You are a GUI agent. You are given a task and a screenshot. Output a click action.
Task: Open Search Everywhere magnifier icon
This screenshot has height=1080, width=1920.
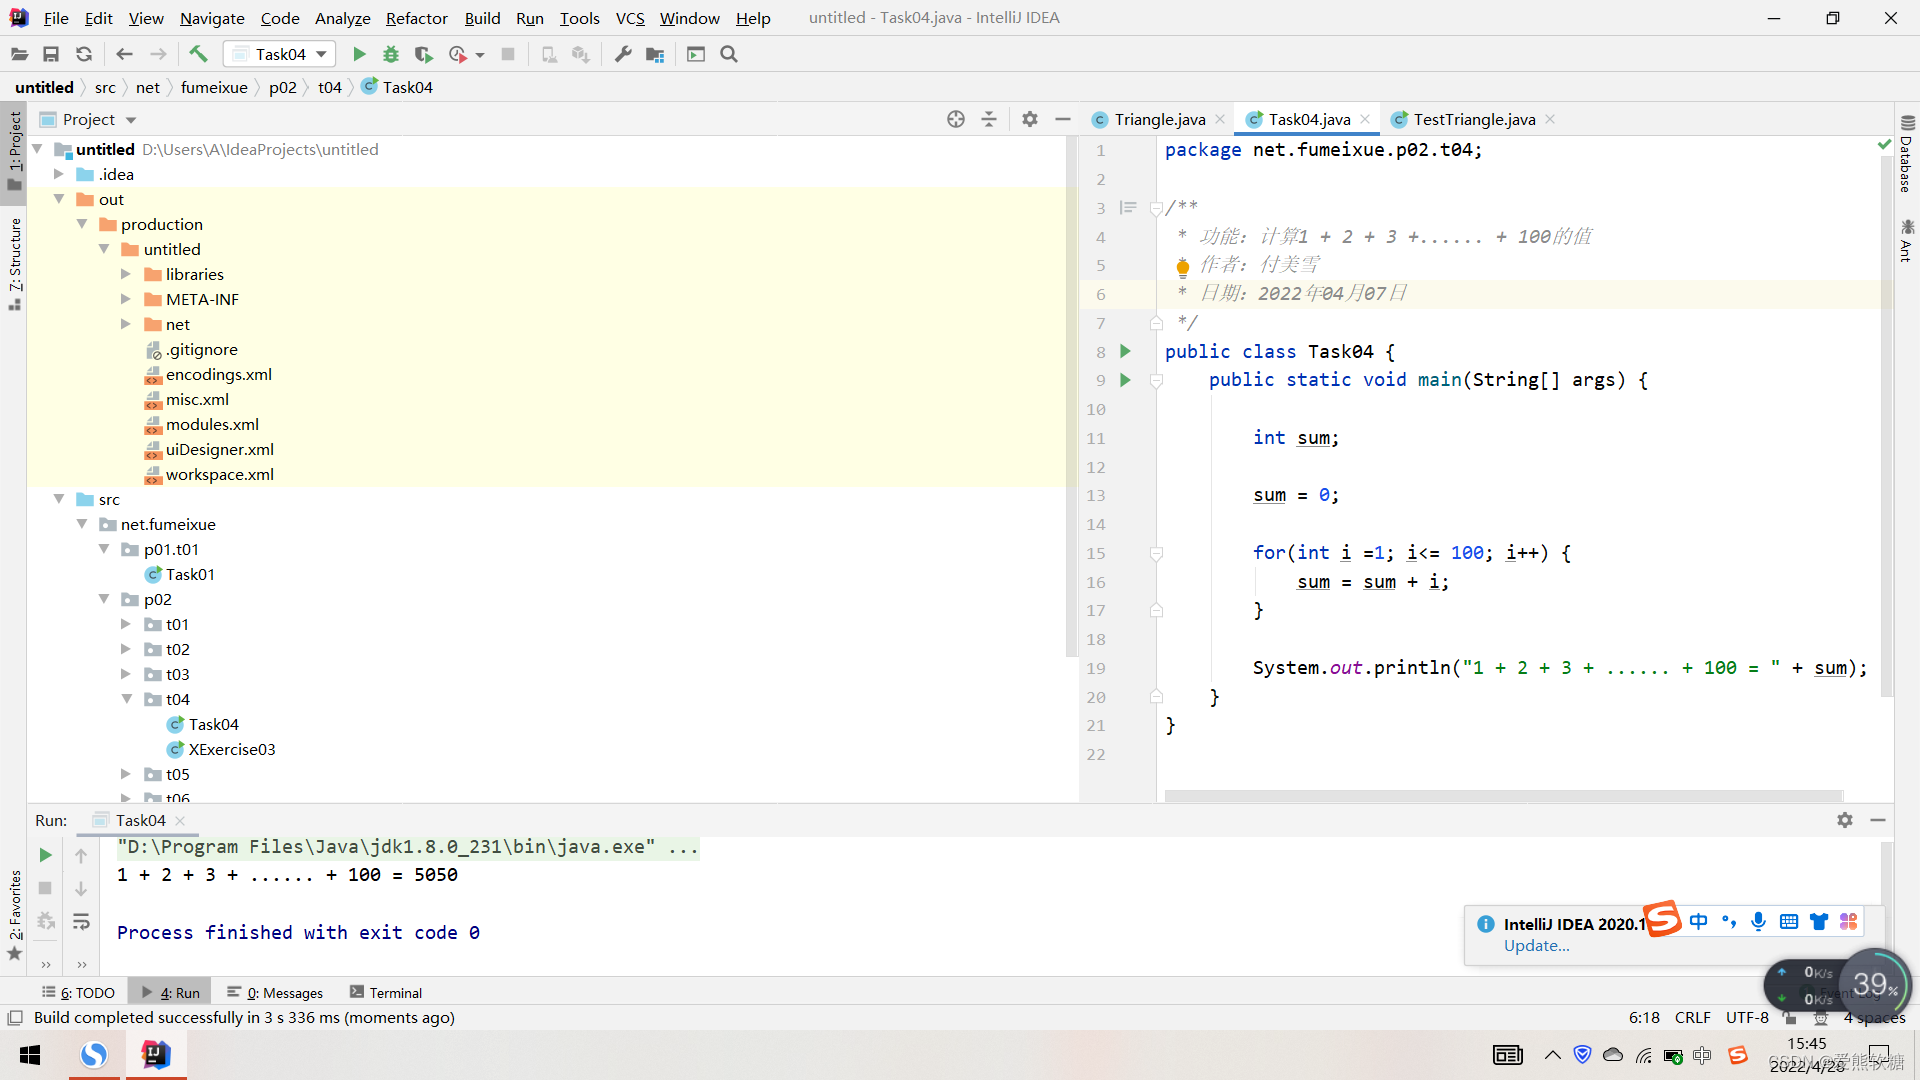coord(729,54)
